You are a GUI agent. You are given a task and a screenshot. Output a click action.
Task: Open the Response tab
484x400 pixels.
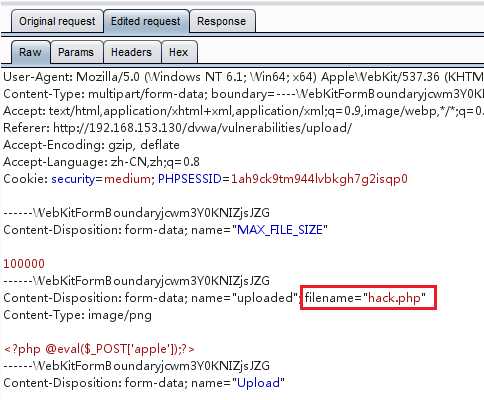pos(222,21)
